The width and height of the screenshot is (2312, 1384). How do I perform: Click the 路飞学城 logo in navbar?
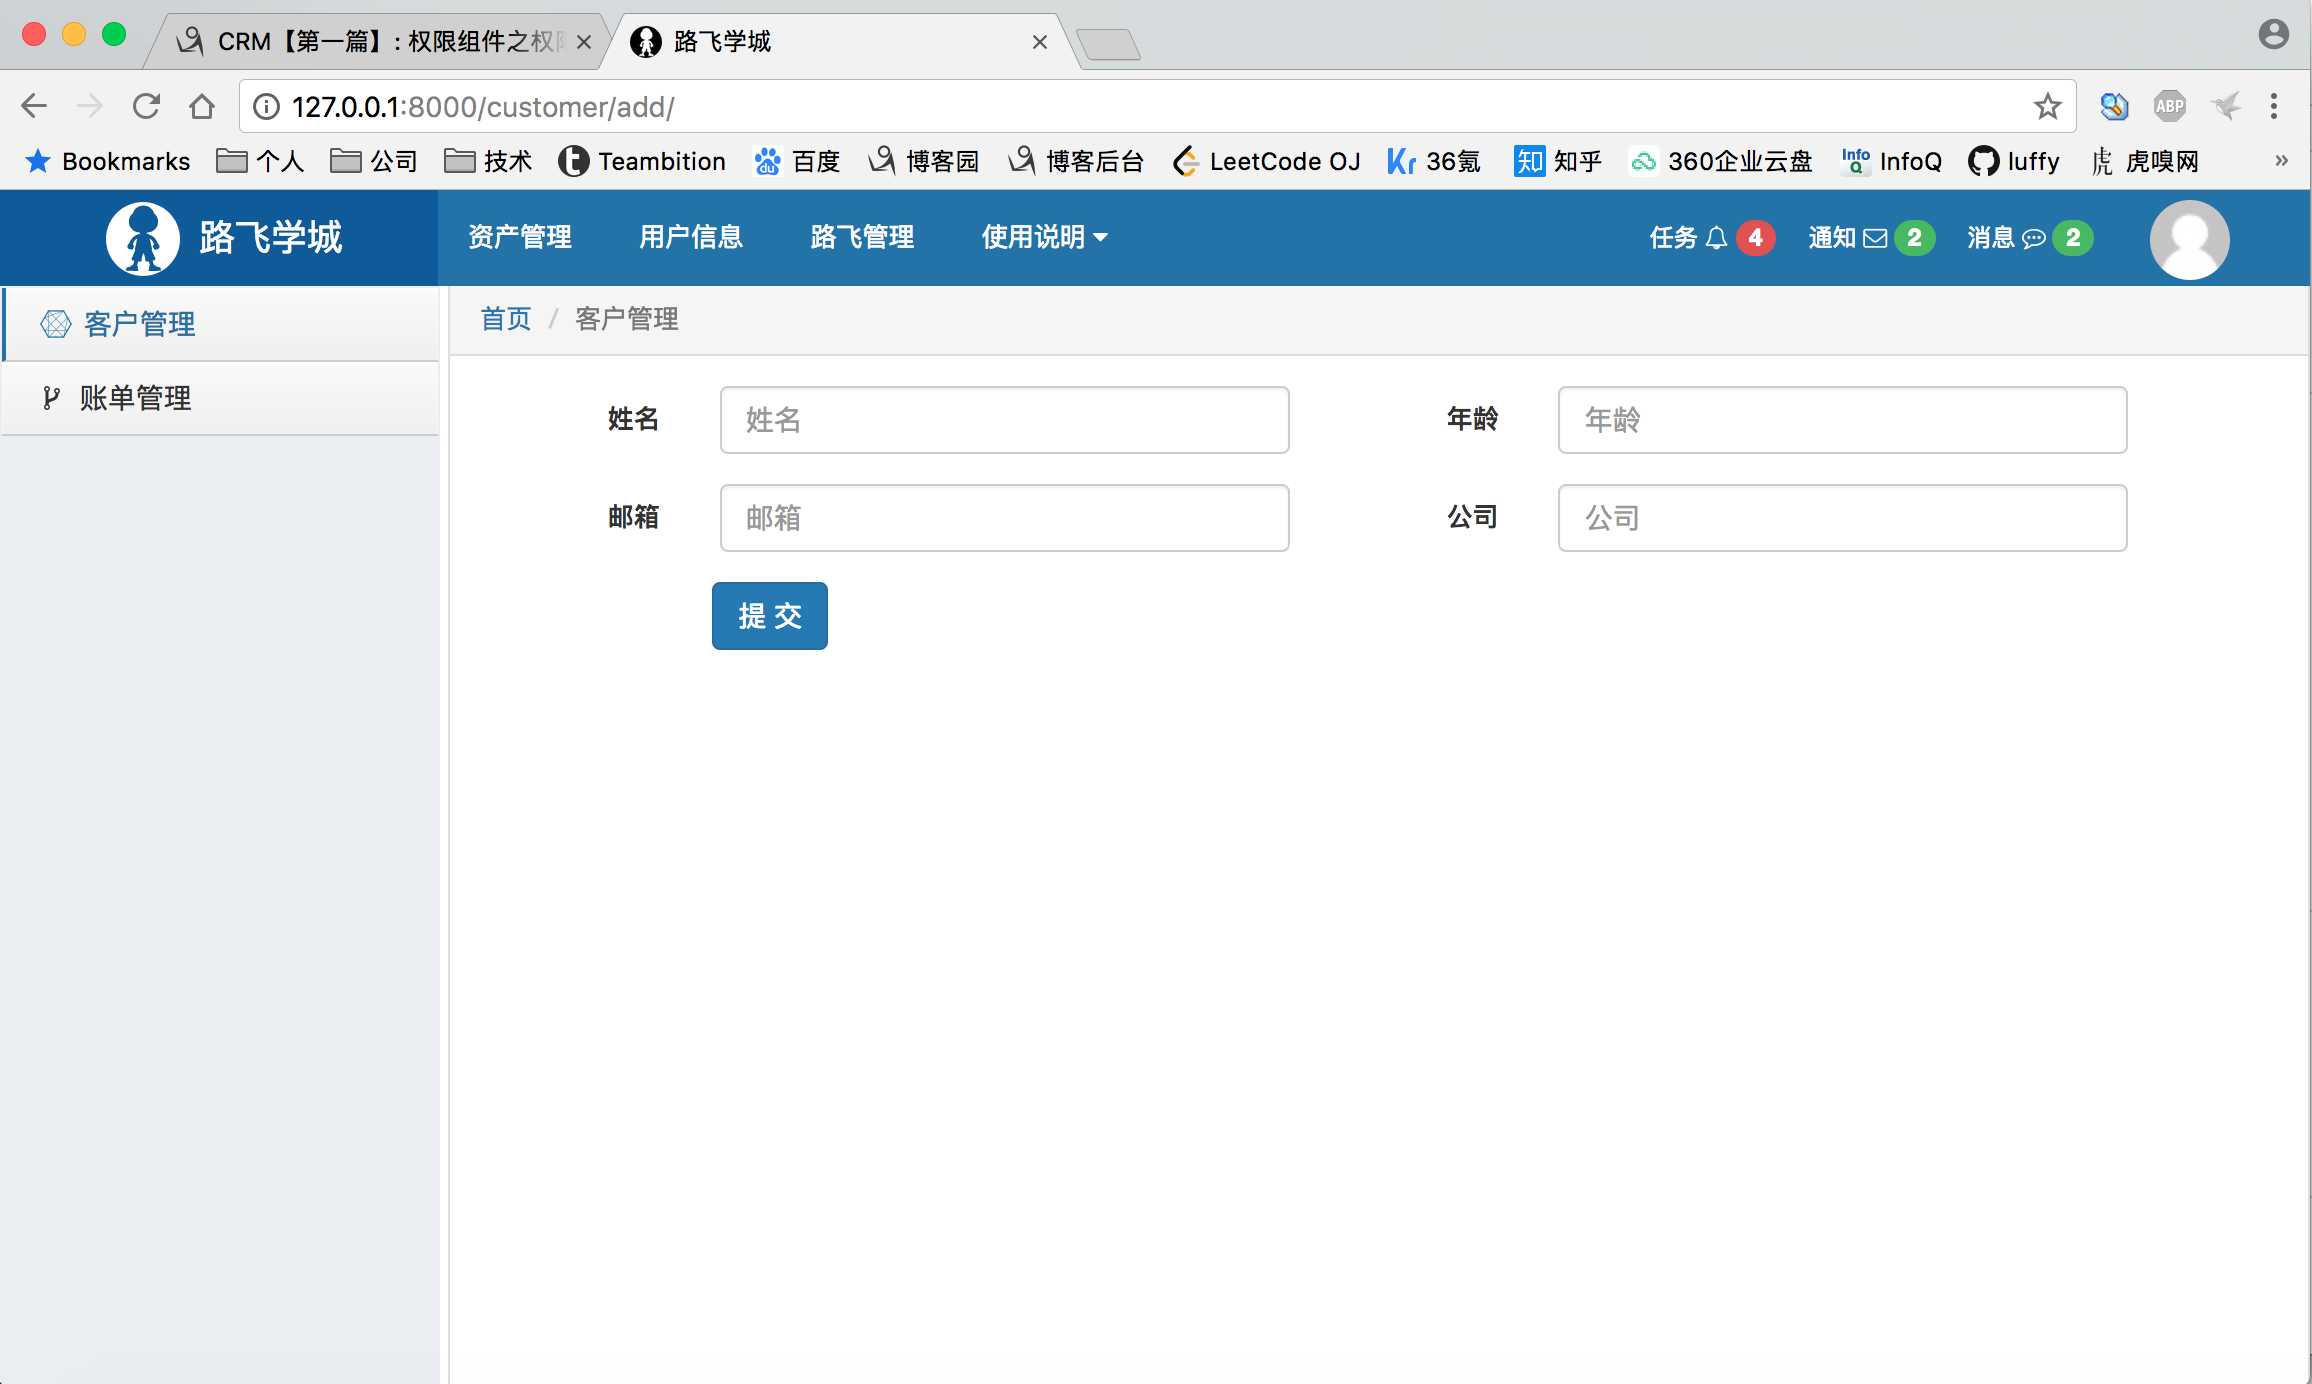click(224, 237)
